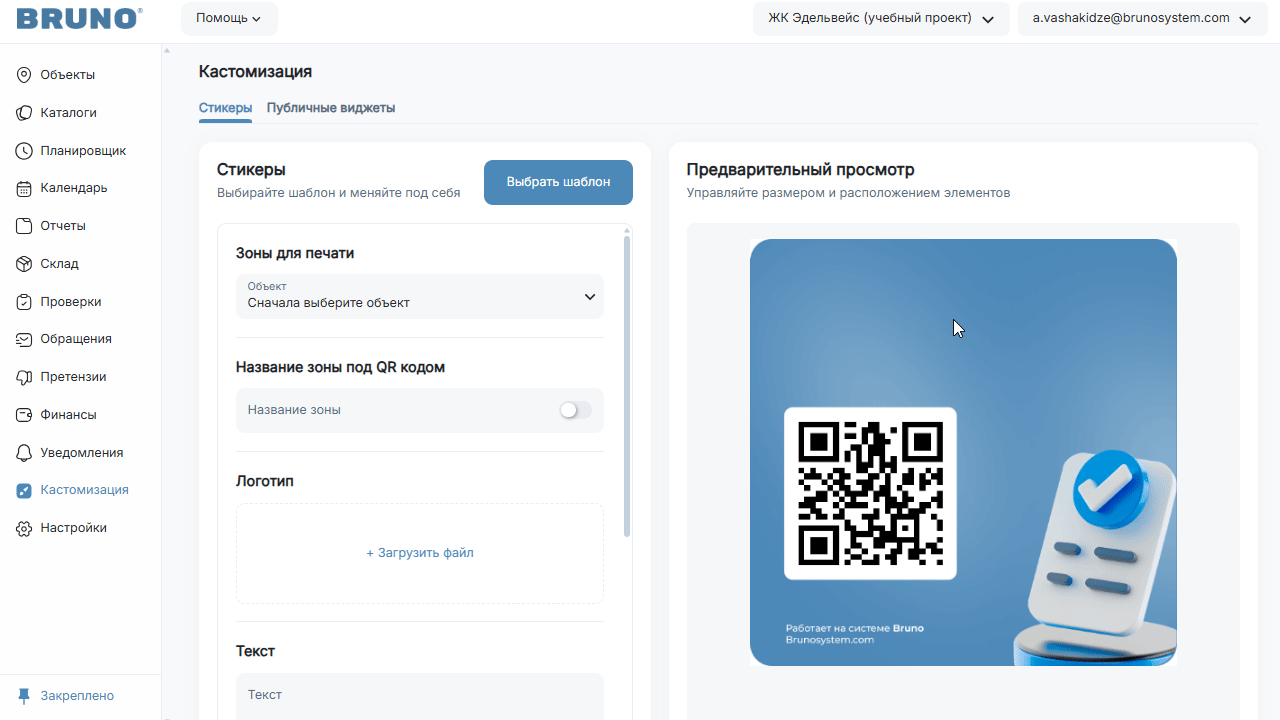Click the Проверки clipboard icon
Screen dimensions: 1280x720
(x=24, y=302)
